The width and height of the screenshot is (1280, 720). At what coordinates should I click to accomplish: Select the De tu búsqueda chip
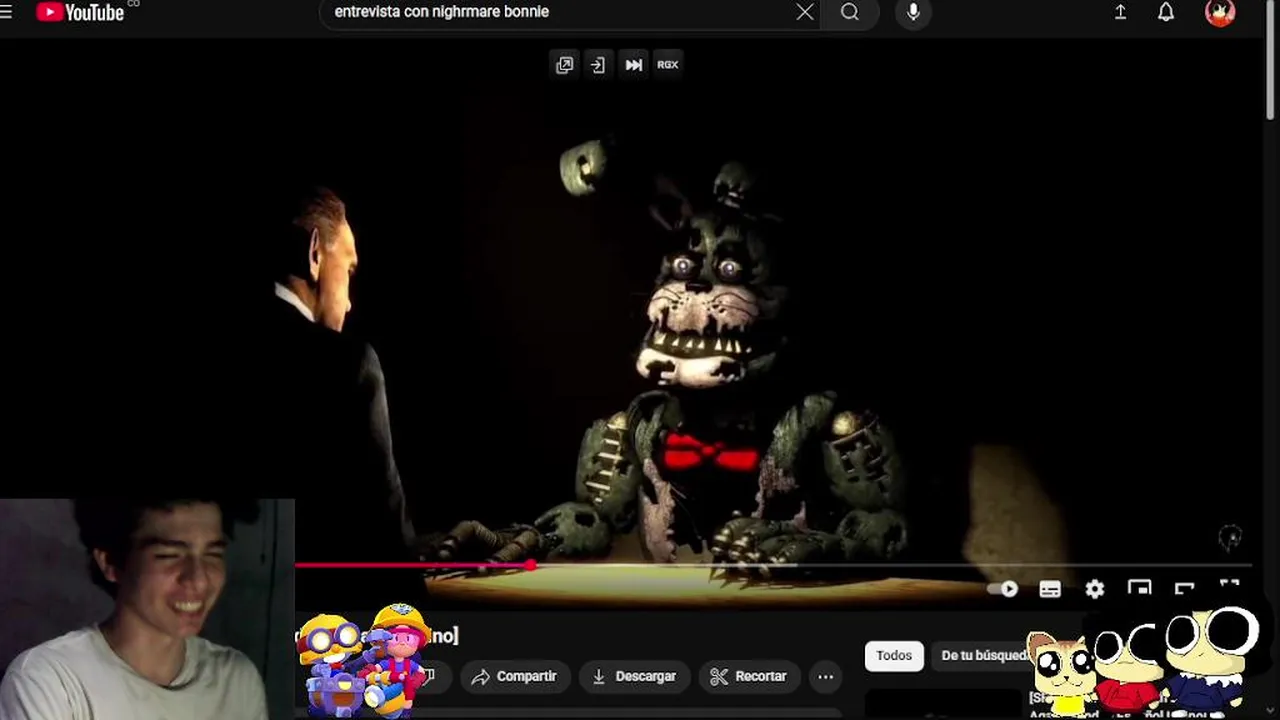pyautogui.click(x=983, y=655)
